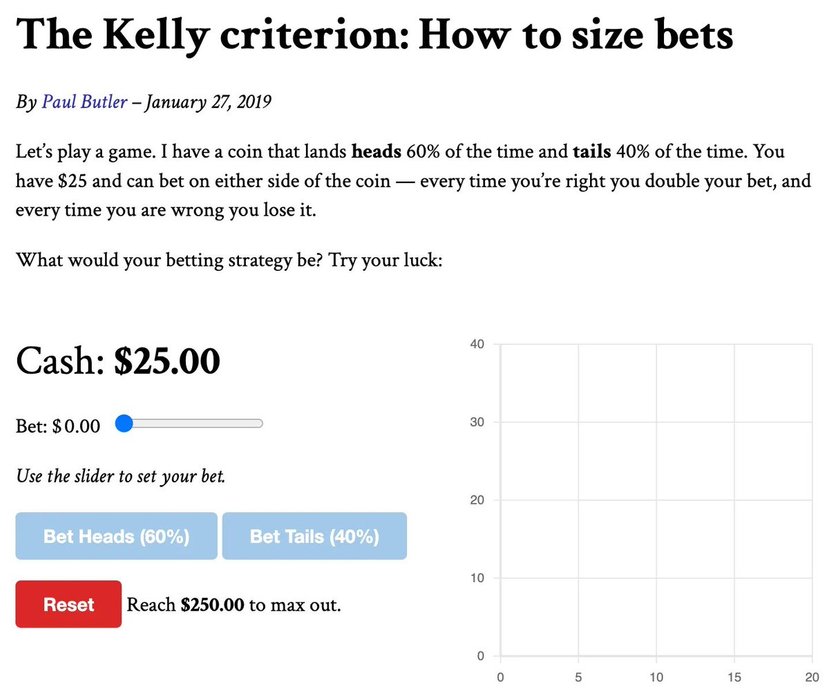Click the chart's x-axis label 20
The width and height of the screenshot is (829, 700).
click(x=812, y=676)
